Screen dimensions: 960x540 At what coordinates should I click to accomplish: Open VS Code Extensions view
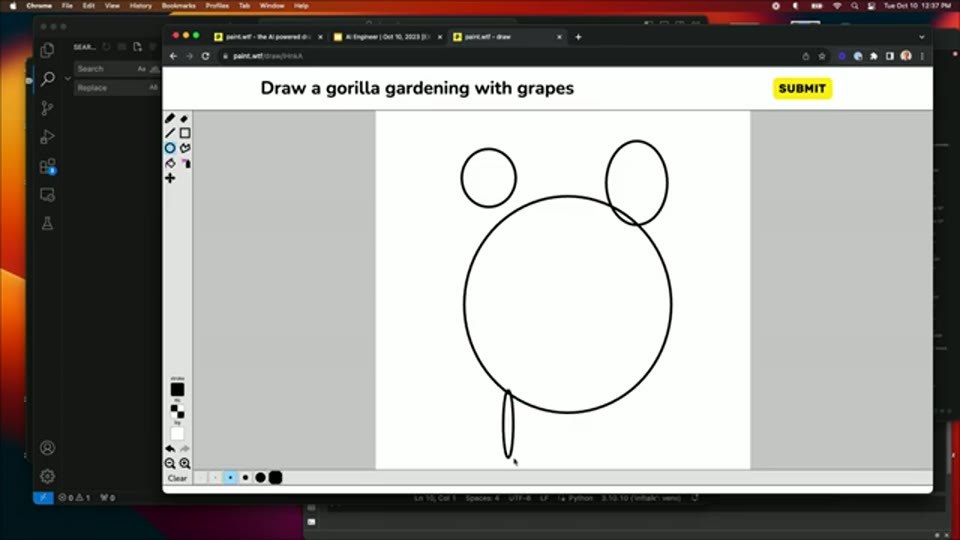[47, 167]
